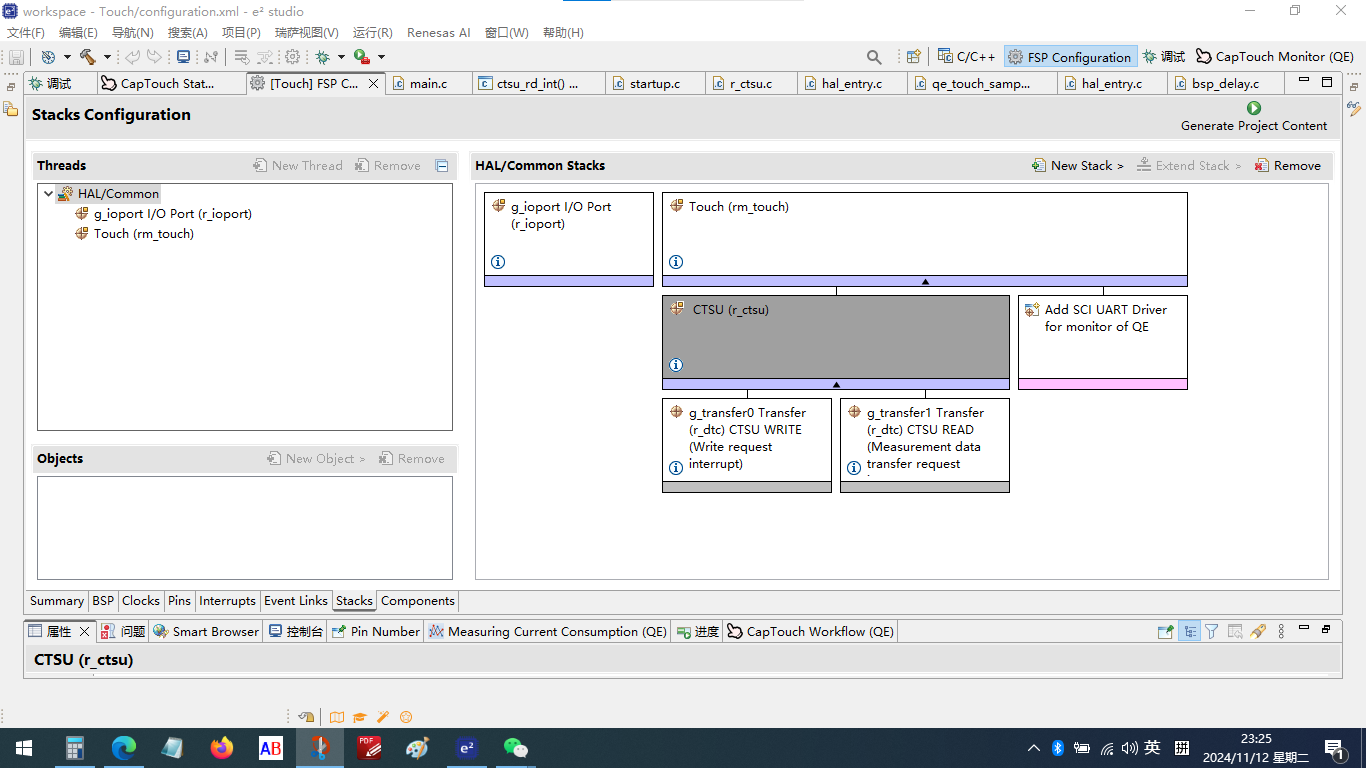1366x768 pixels.
Task: Open the run tools dropdown arrow
Action: (x=381, y=57)
